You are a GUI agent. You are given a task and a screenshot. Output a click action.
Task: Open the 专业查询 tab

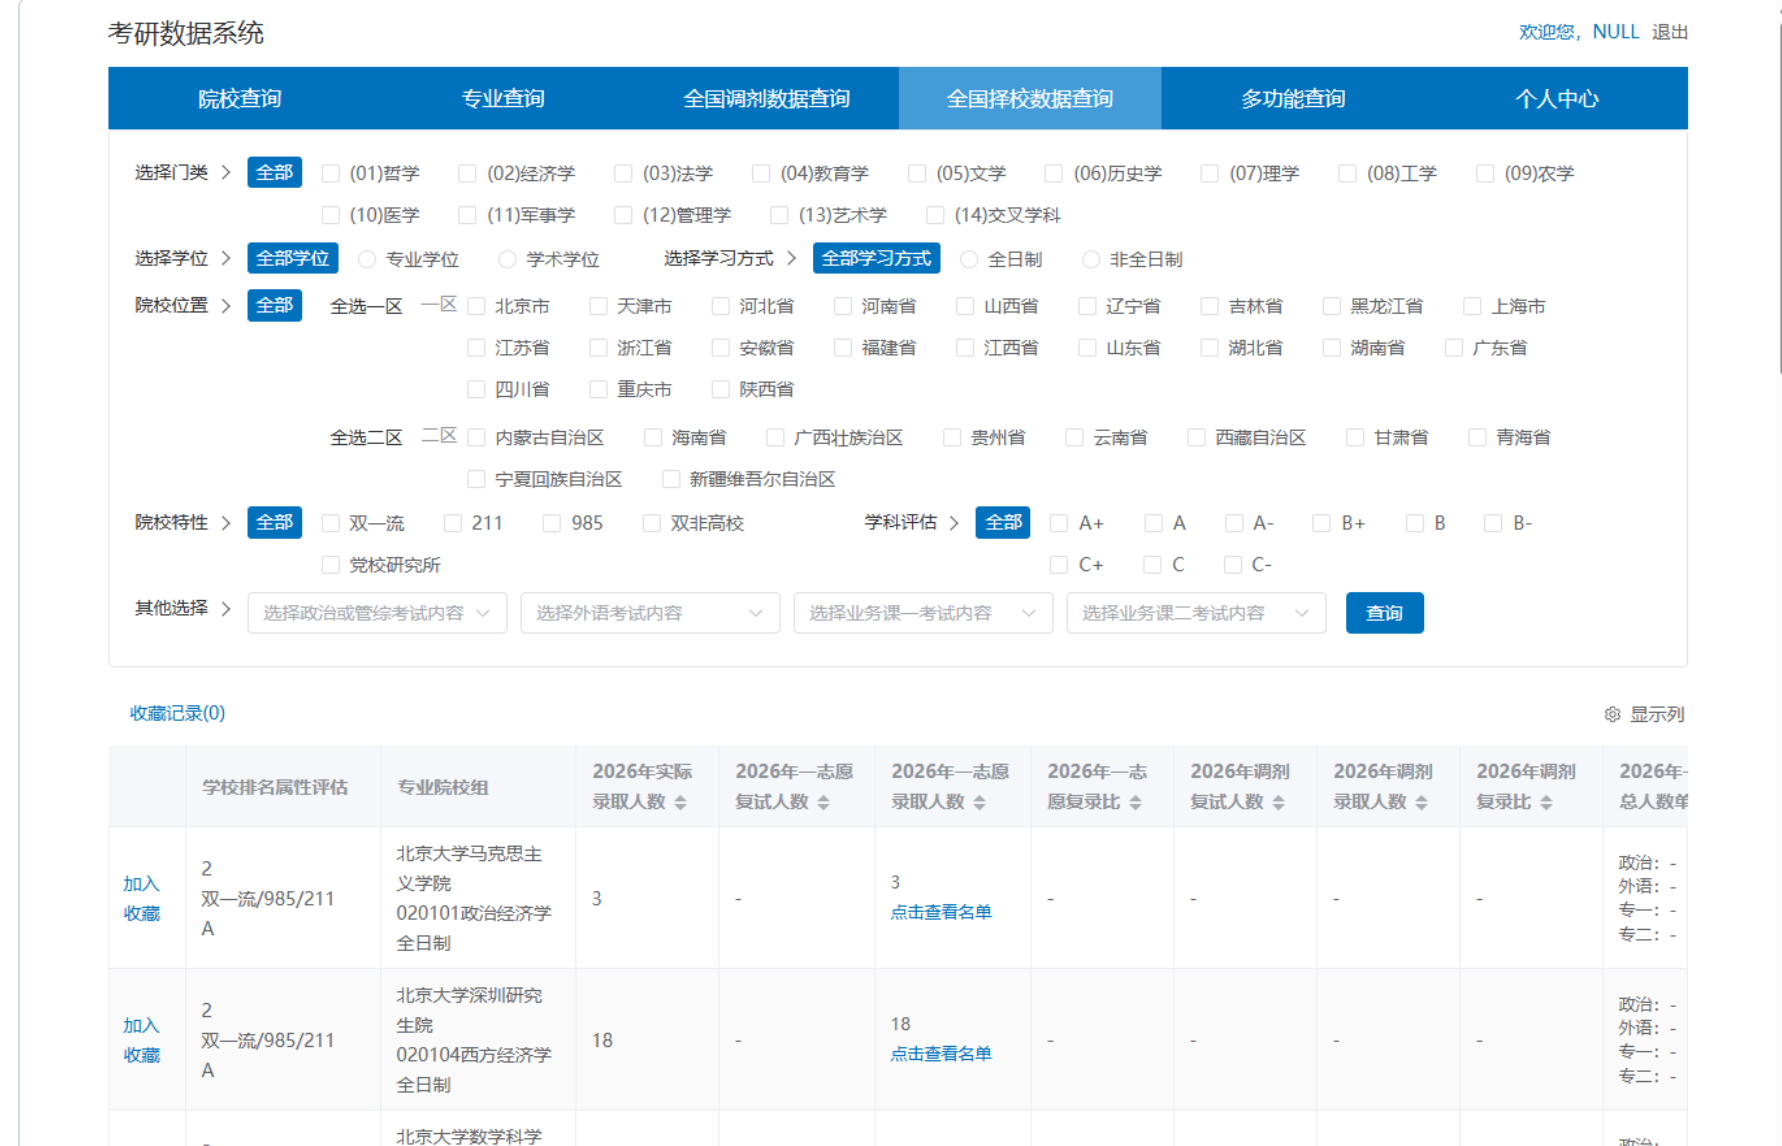point(503,98)
